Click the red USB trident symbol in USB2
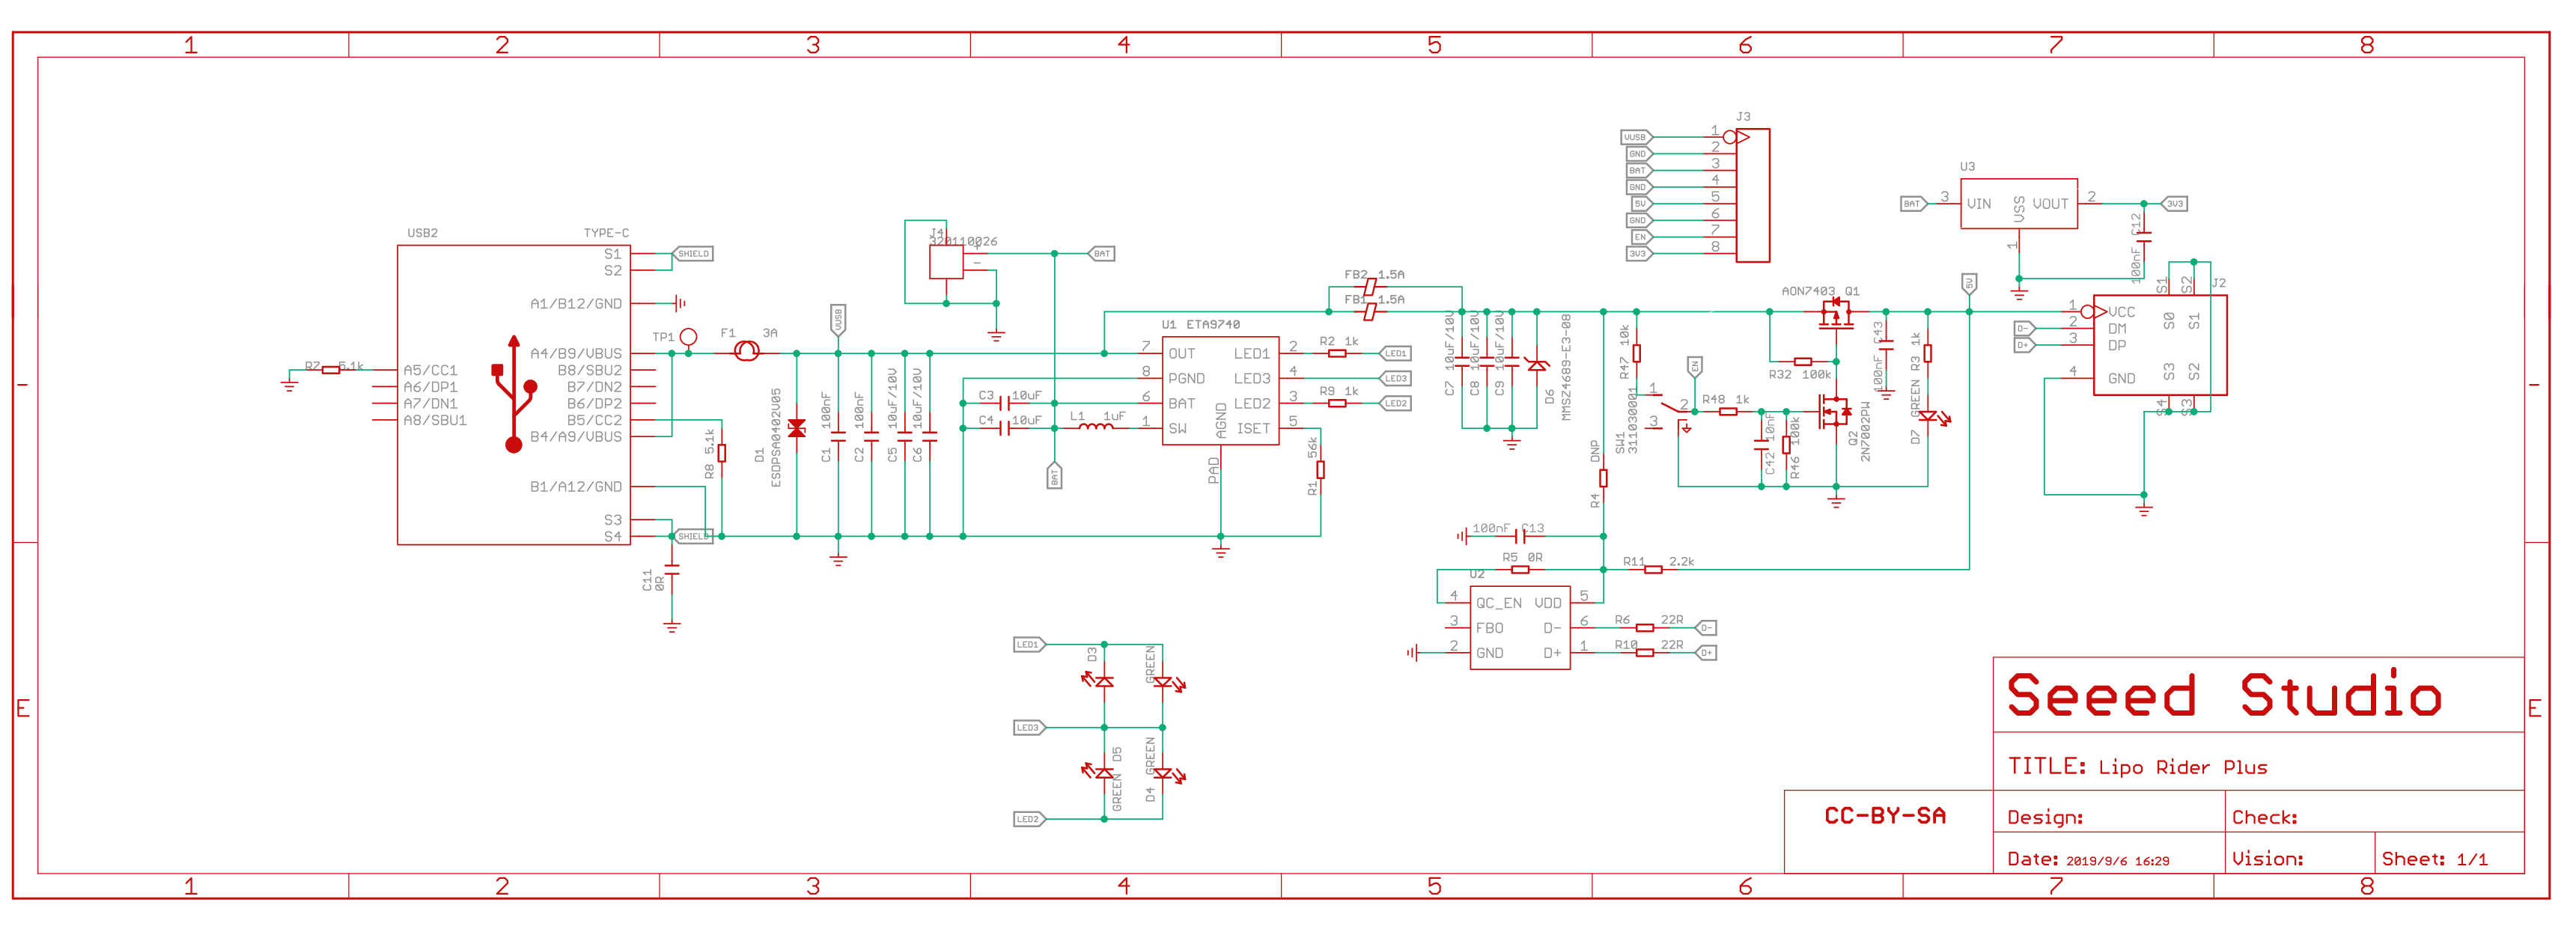 pos(514,394)
